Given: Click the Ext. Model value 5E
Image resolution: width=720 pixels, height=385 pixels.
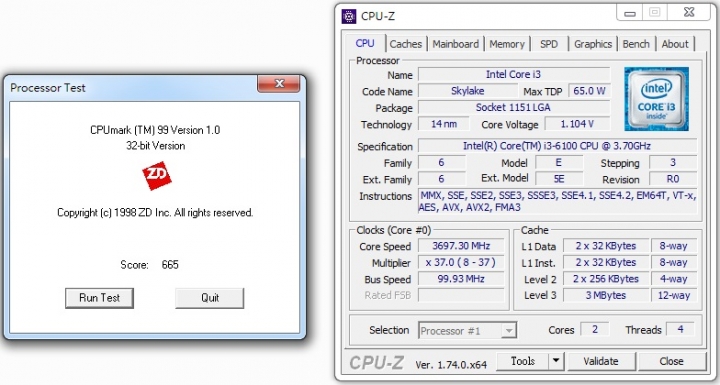Looking at the screenshot, I should (x=559, y=179).
